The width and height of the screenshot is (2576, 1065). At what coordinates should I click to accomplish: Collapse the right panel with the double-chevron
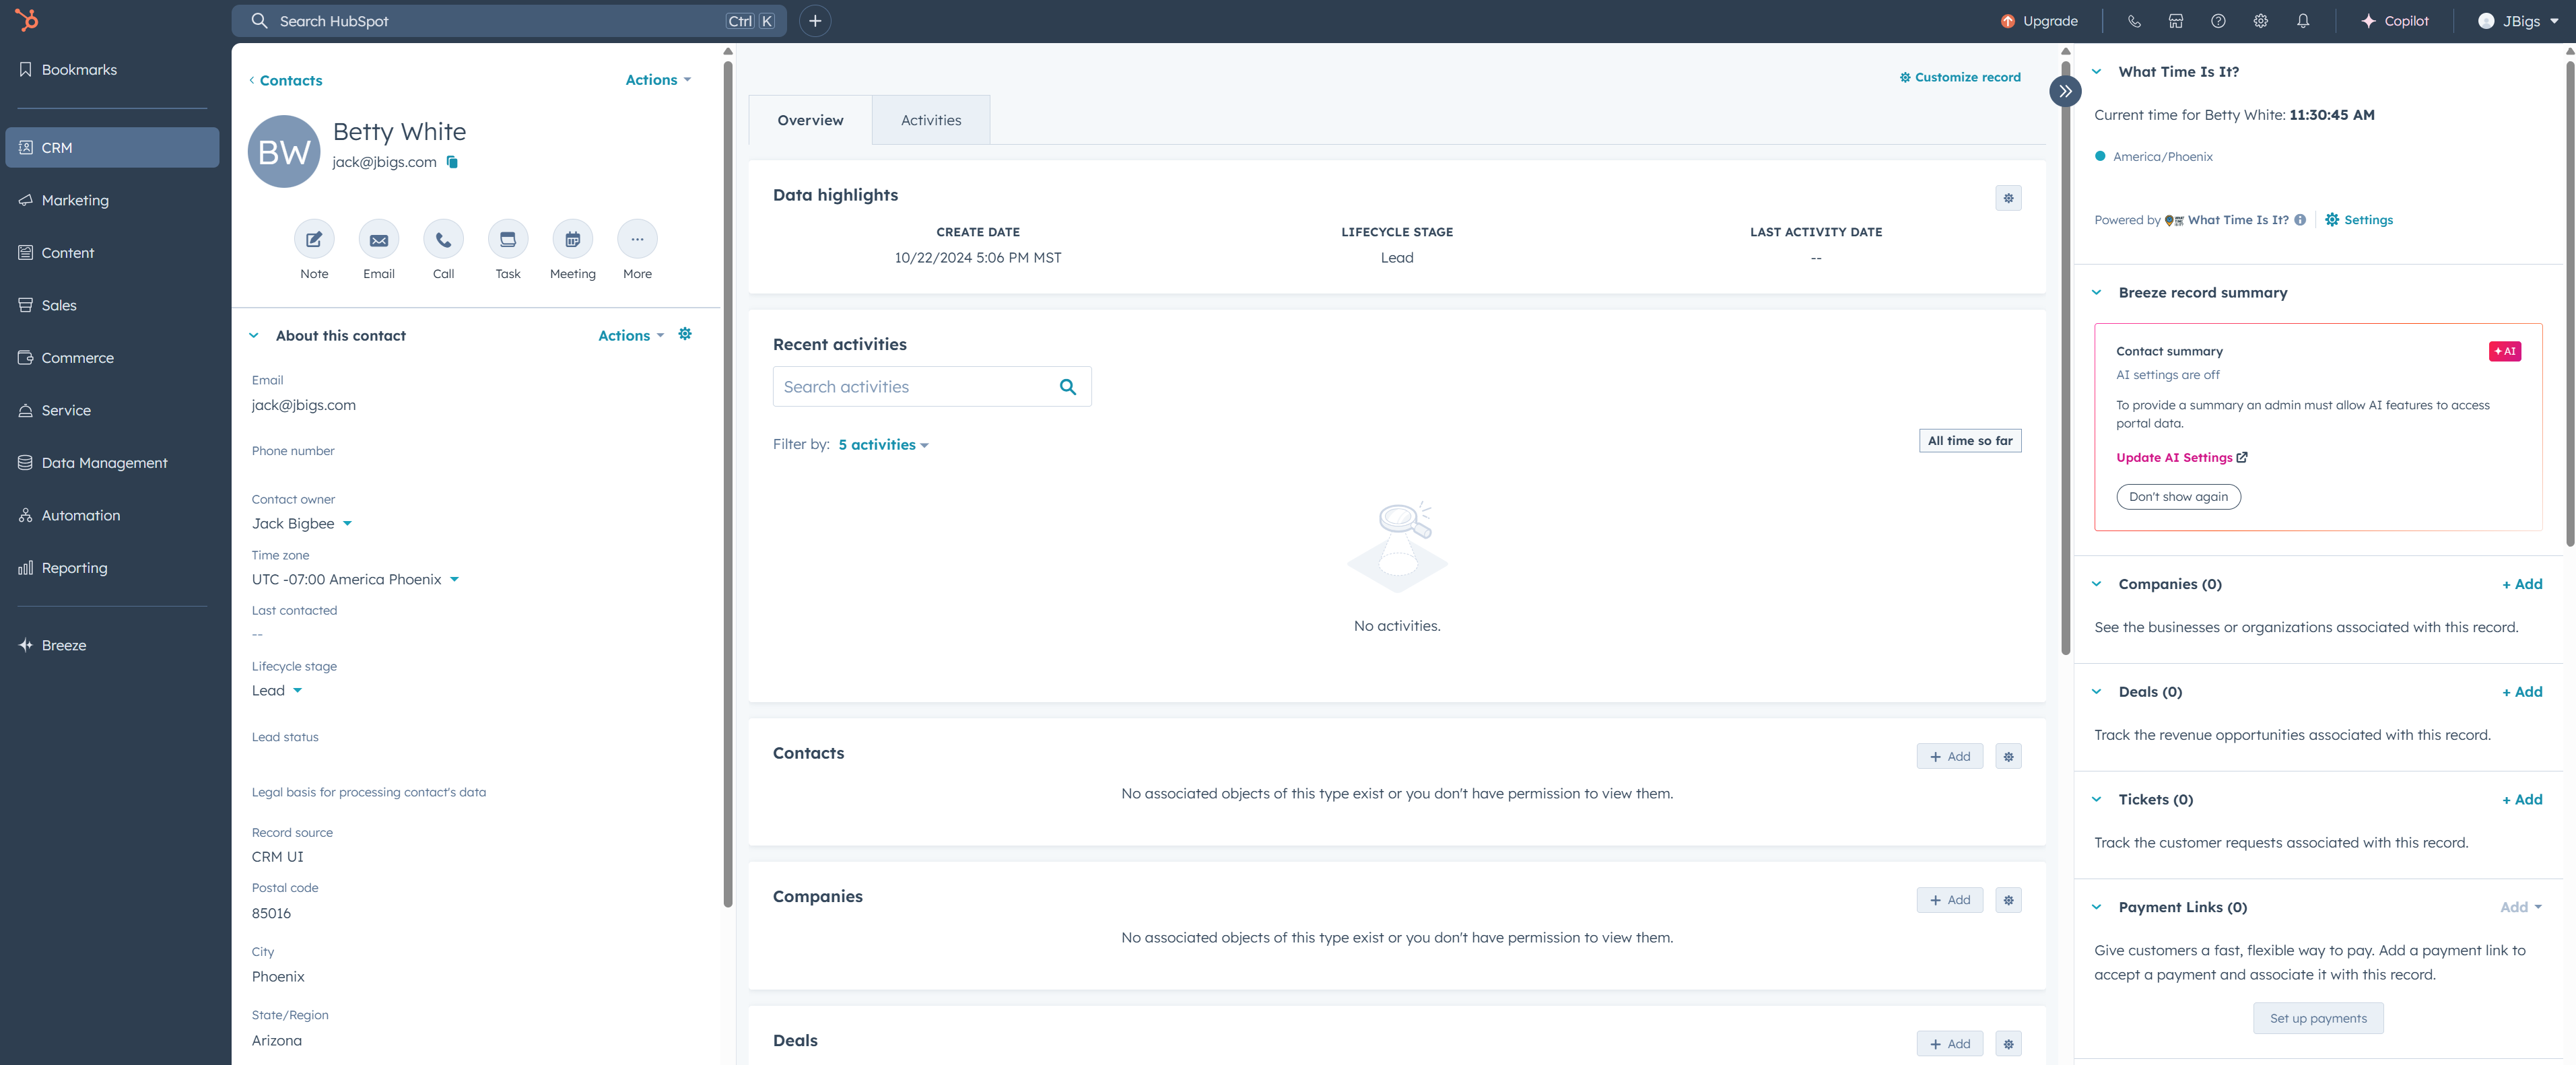pos(2065,90)
